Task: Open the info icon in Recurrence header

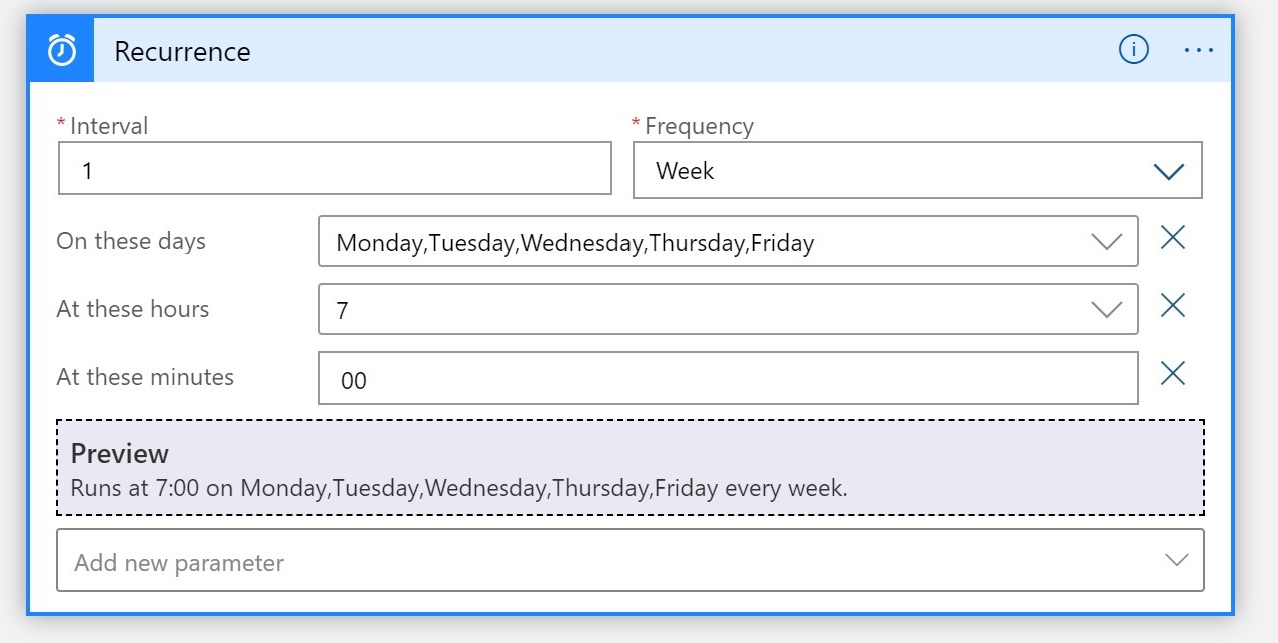Action: [1133, 49]
